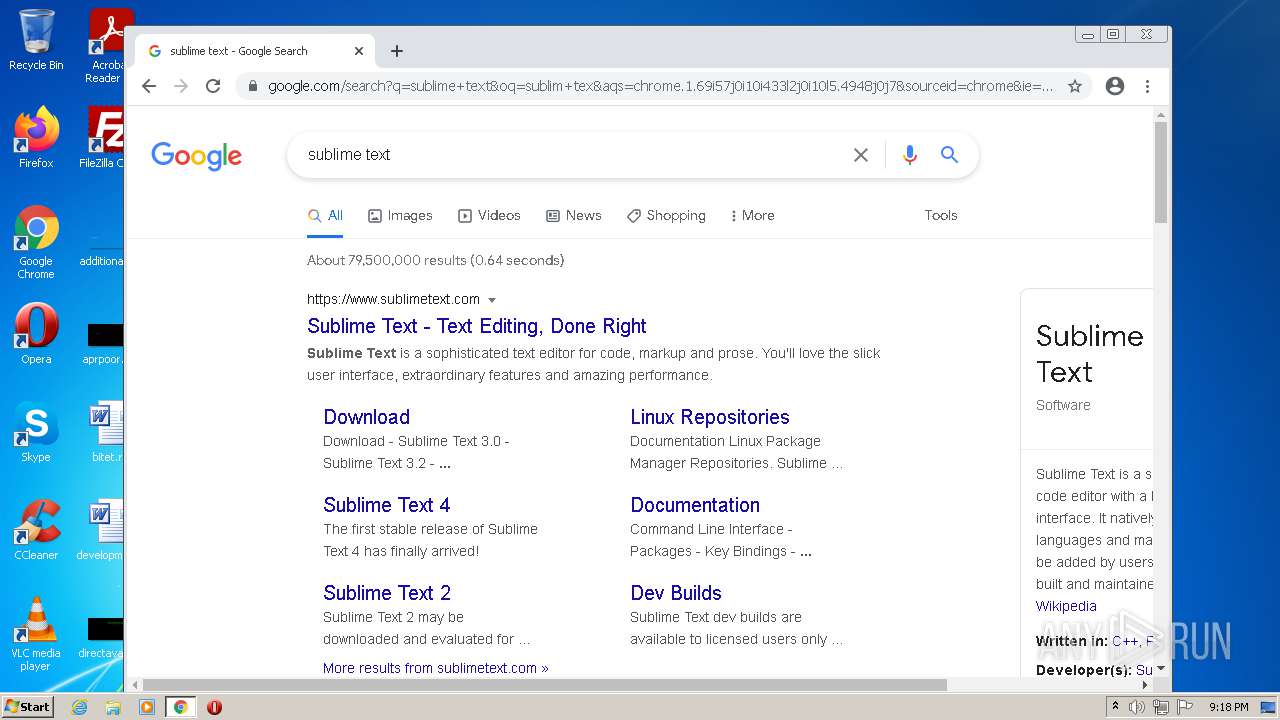This screenshot has height=720, width=1280.
Task: Switch to the News tab
Action: coord(574,216)
